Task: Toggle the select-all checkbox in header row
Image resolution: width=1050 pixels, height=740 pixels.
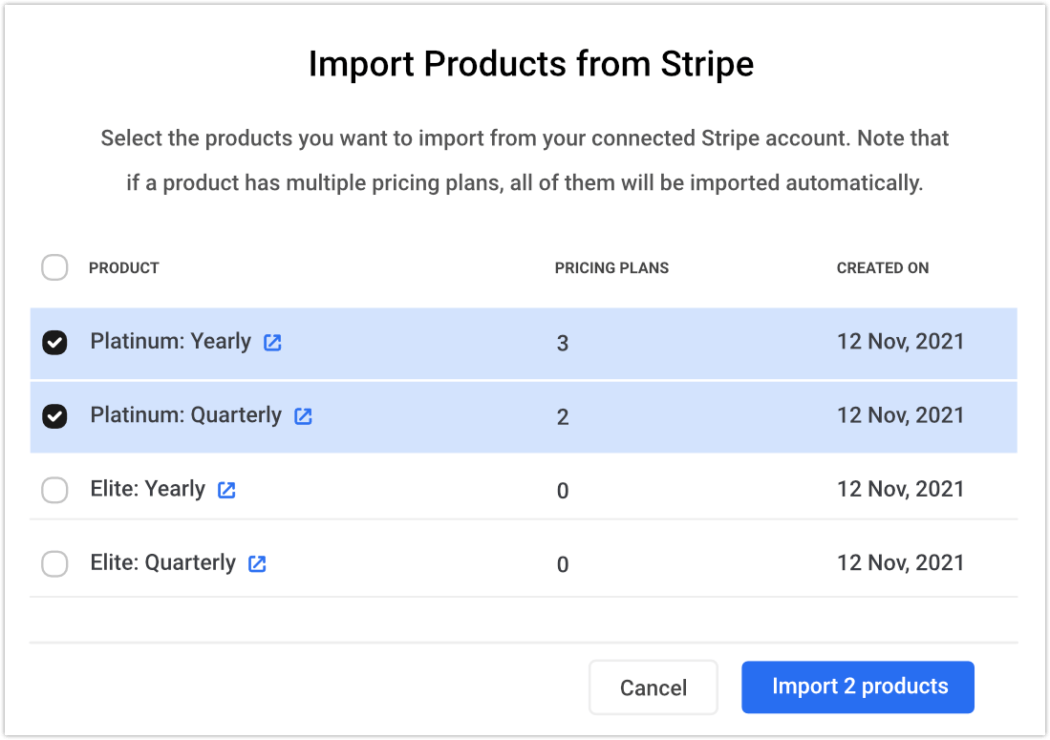Action: click(55, 267)
